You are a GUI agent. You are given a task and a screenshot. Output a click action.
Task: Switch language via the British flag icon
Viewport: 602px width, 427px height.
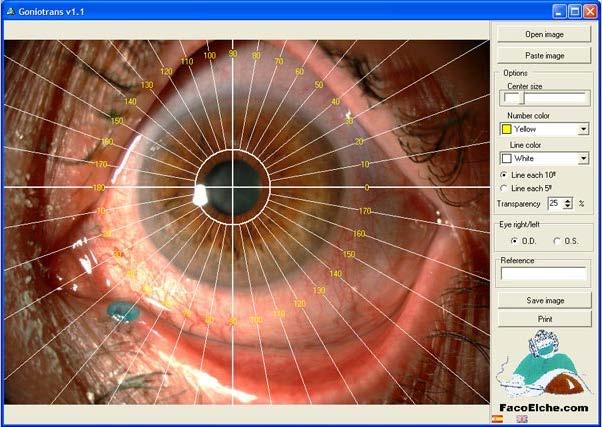[522, 419]
